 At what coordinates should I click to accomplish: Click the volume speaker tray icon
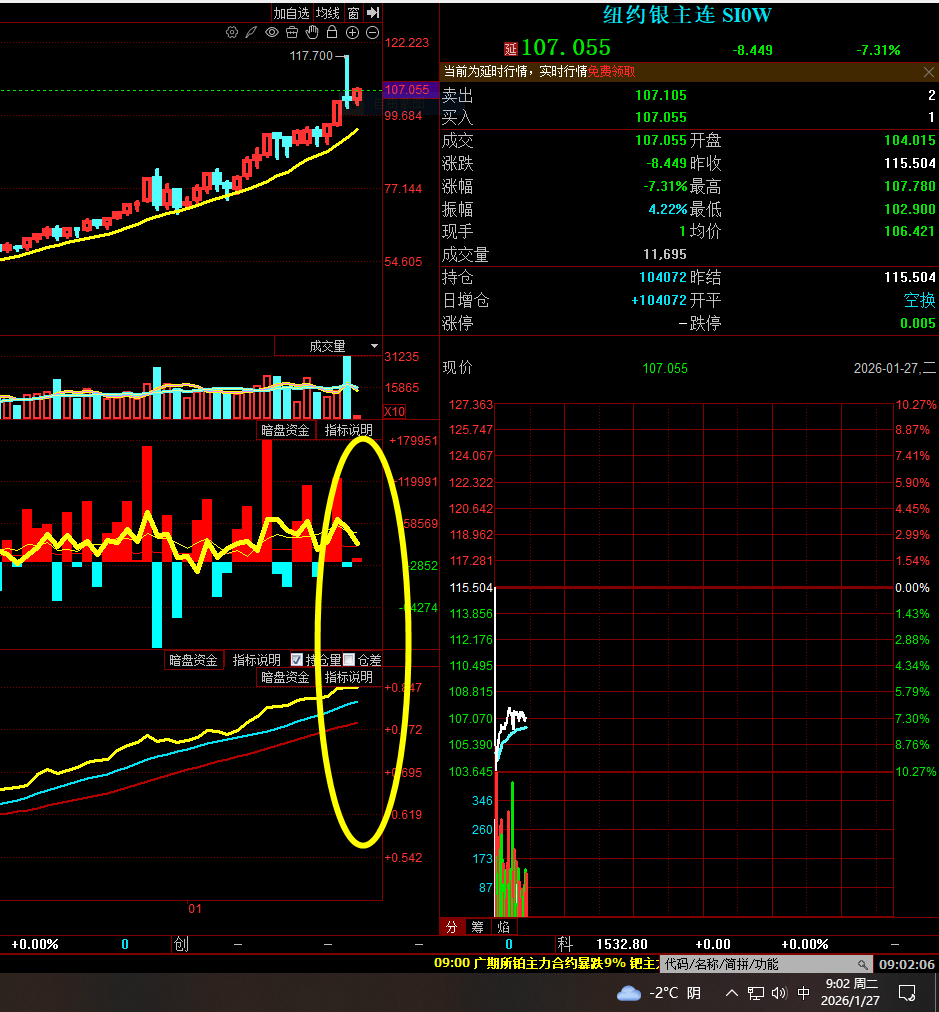[x=779, y=993]
